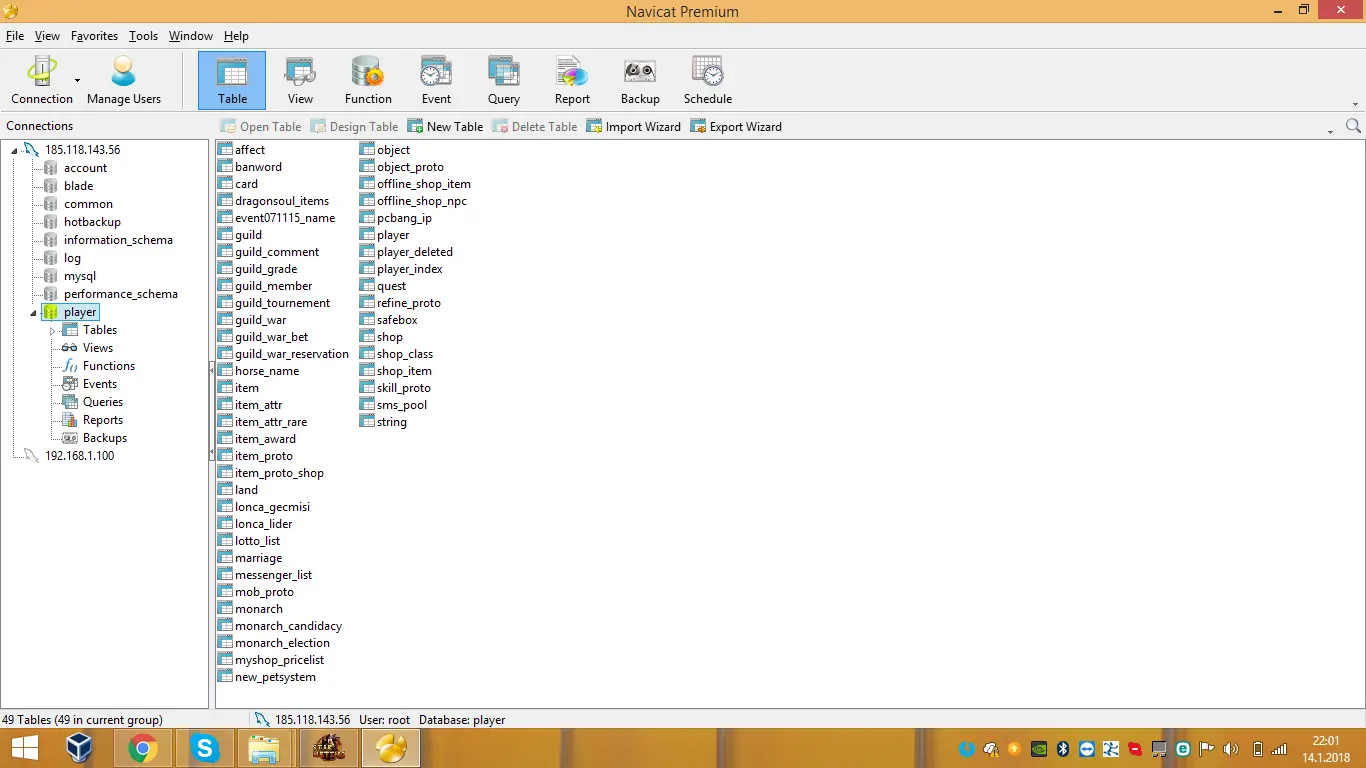The image size is (1366, 768).
Task: Select the mysql database
Action: tap(80, 276)
